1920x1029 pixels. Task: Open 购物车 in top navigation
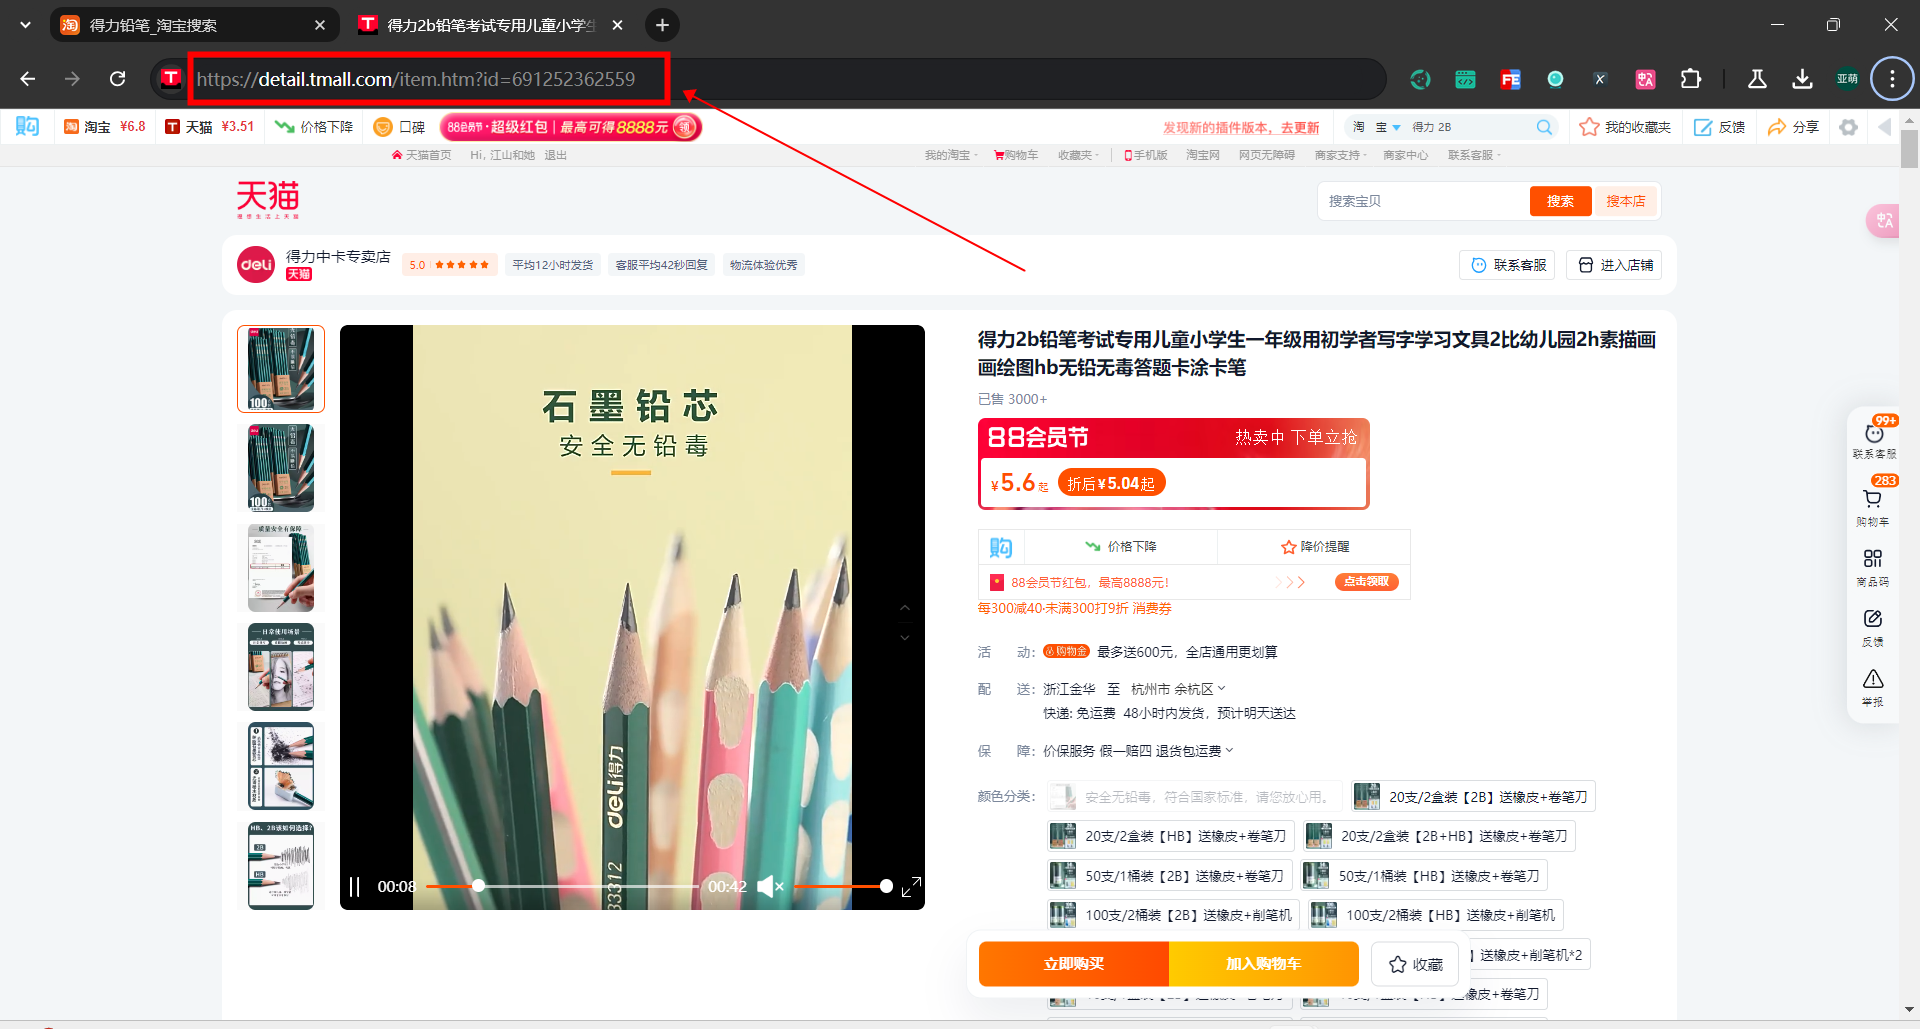1016,155
